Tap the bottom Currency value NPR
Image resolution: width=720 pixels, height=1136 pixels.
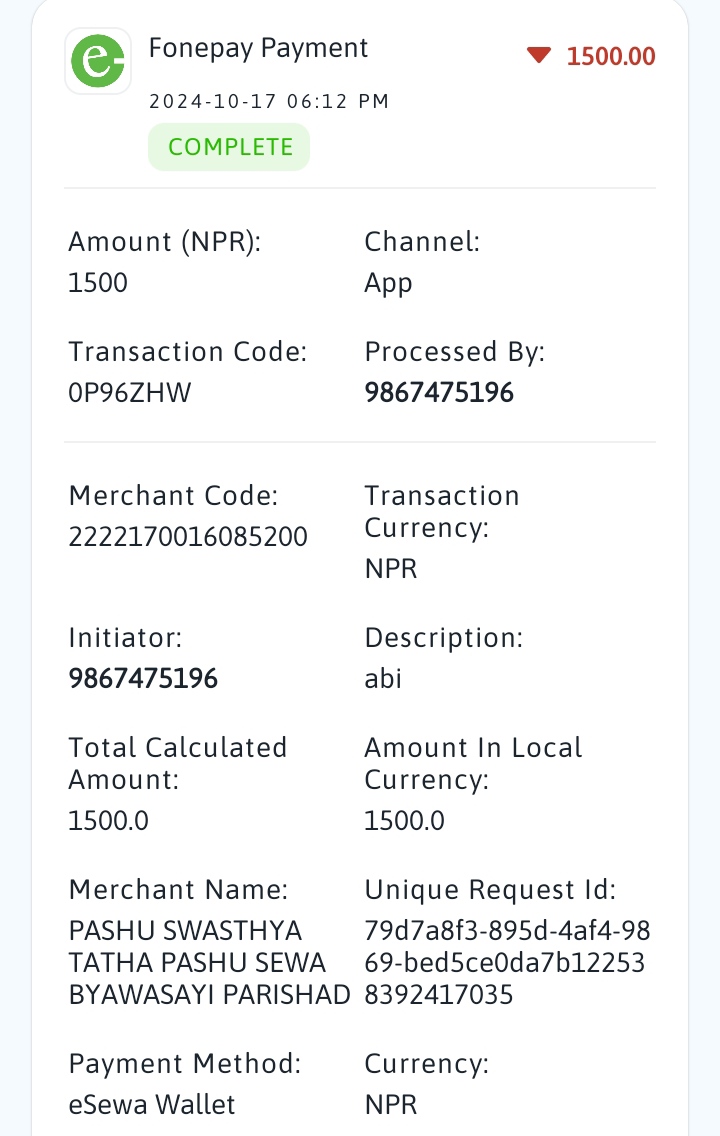[391, 1105]
